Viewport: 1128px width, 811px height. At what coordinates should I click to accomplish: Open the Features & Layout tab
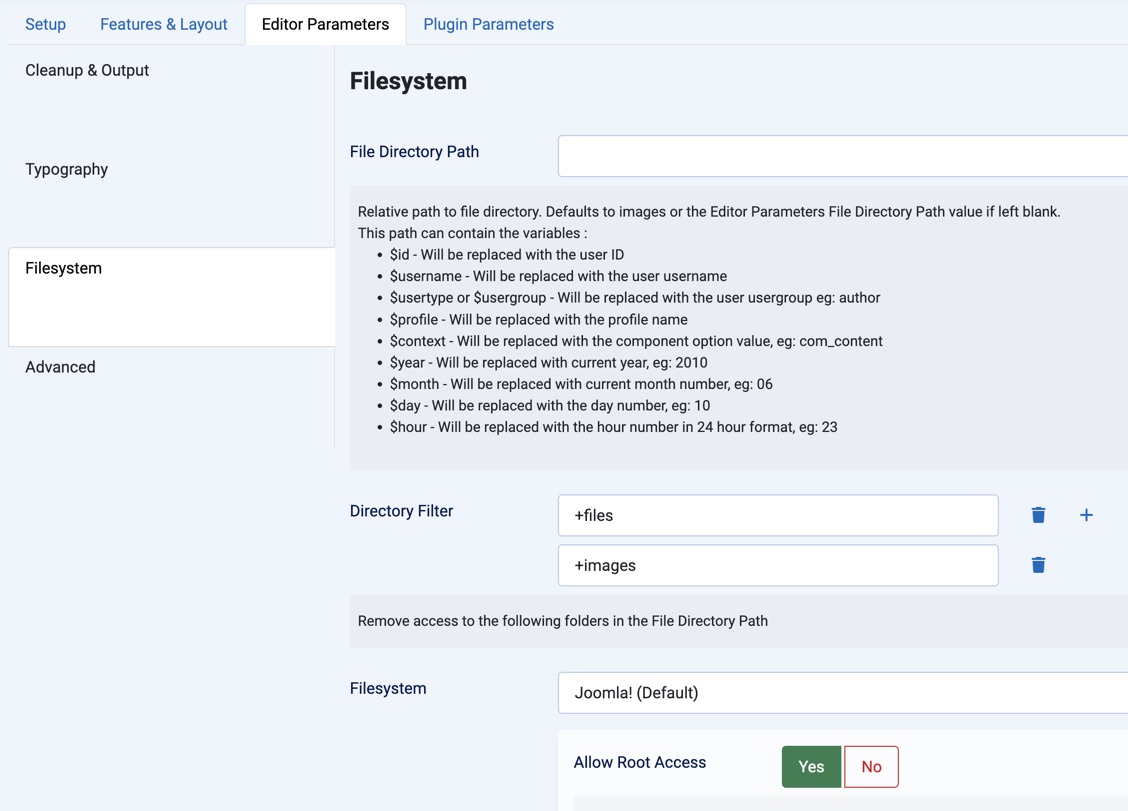(x=164, y=24)
